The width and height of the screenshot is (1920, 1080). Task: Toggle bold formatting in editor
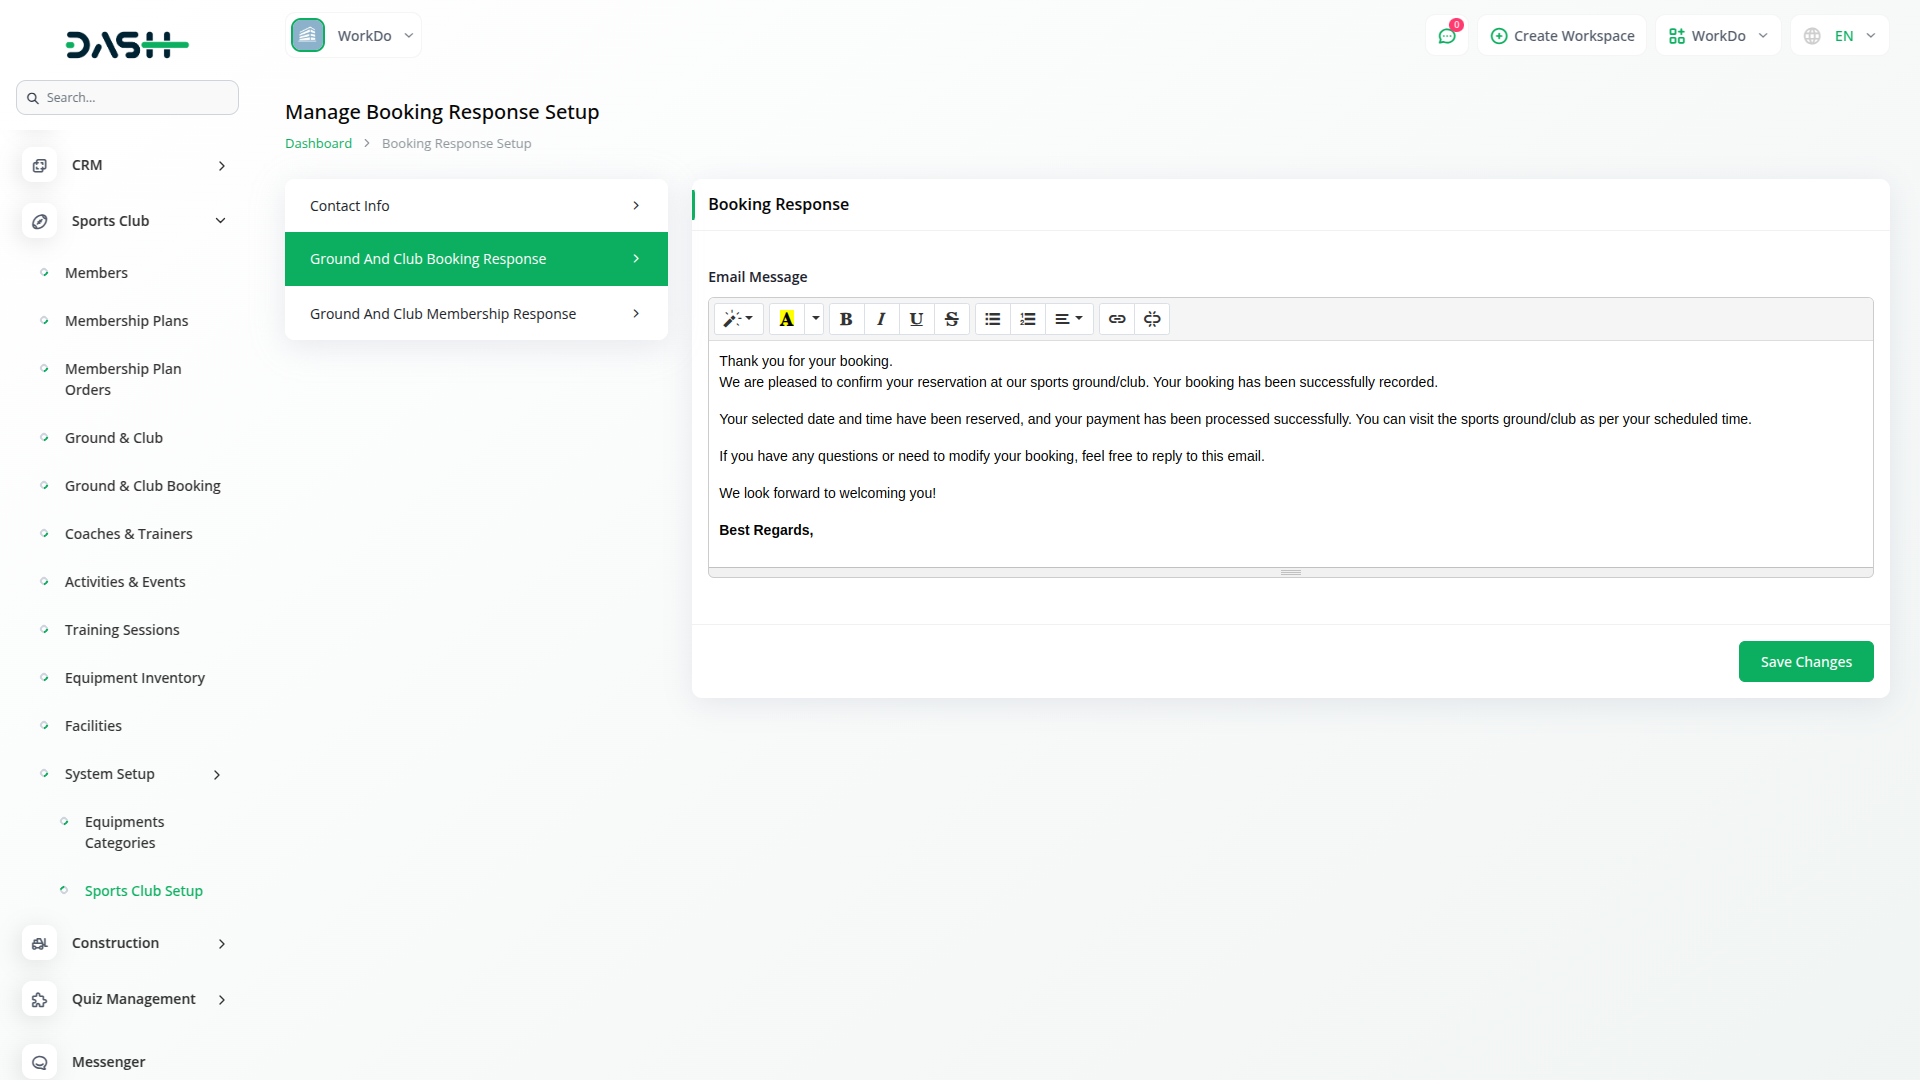(x=846, y=319)
